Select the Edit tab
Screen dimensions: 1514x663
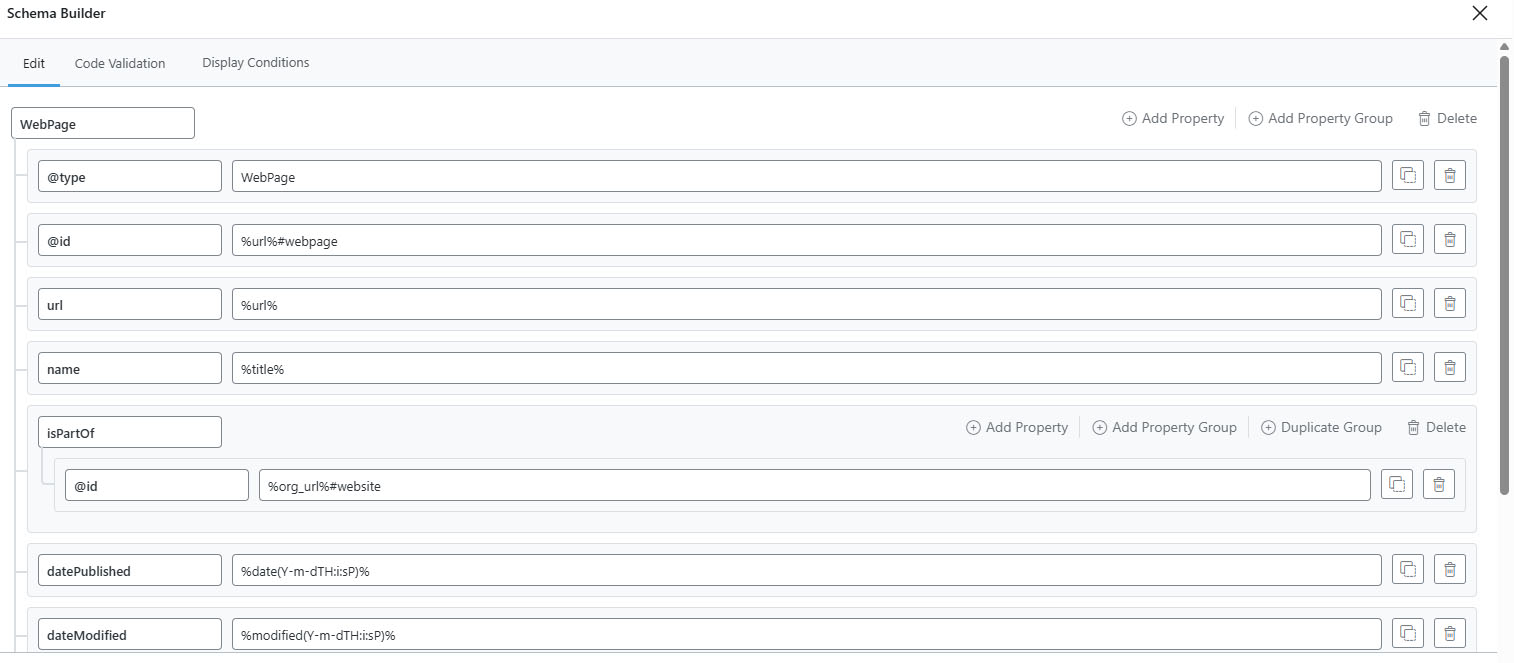(x=33, y=63)
